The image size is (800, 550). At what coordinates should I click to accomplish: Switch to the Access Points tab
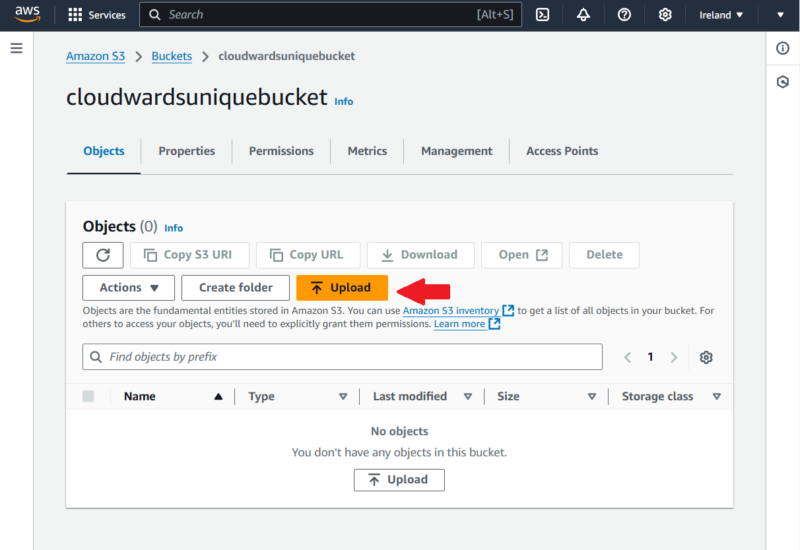[x=562, y=151]
